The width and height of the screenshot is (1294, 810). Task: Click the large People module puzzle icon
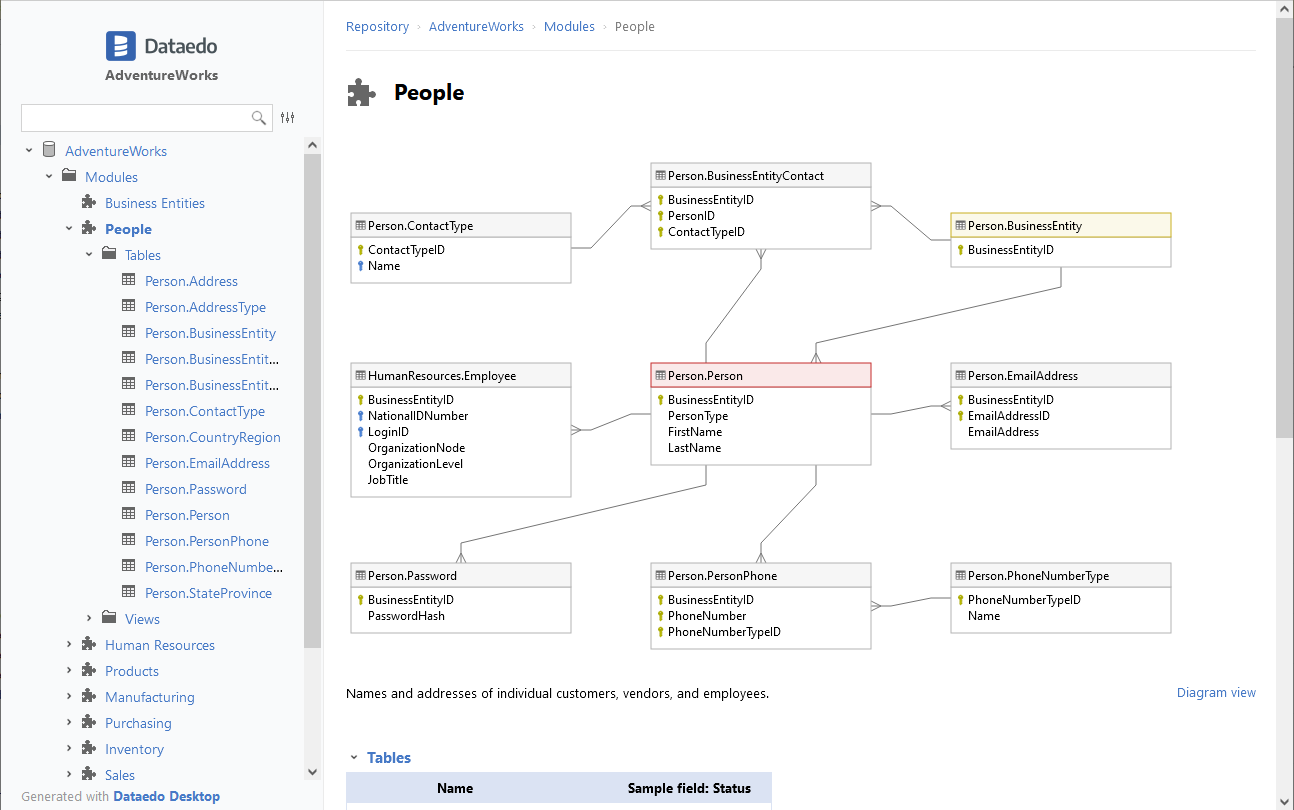361,93
